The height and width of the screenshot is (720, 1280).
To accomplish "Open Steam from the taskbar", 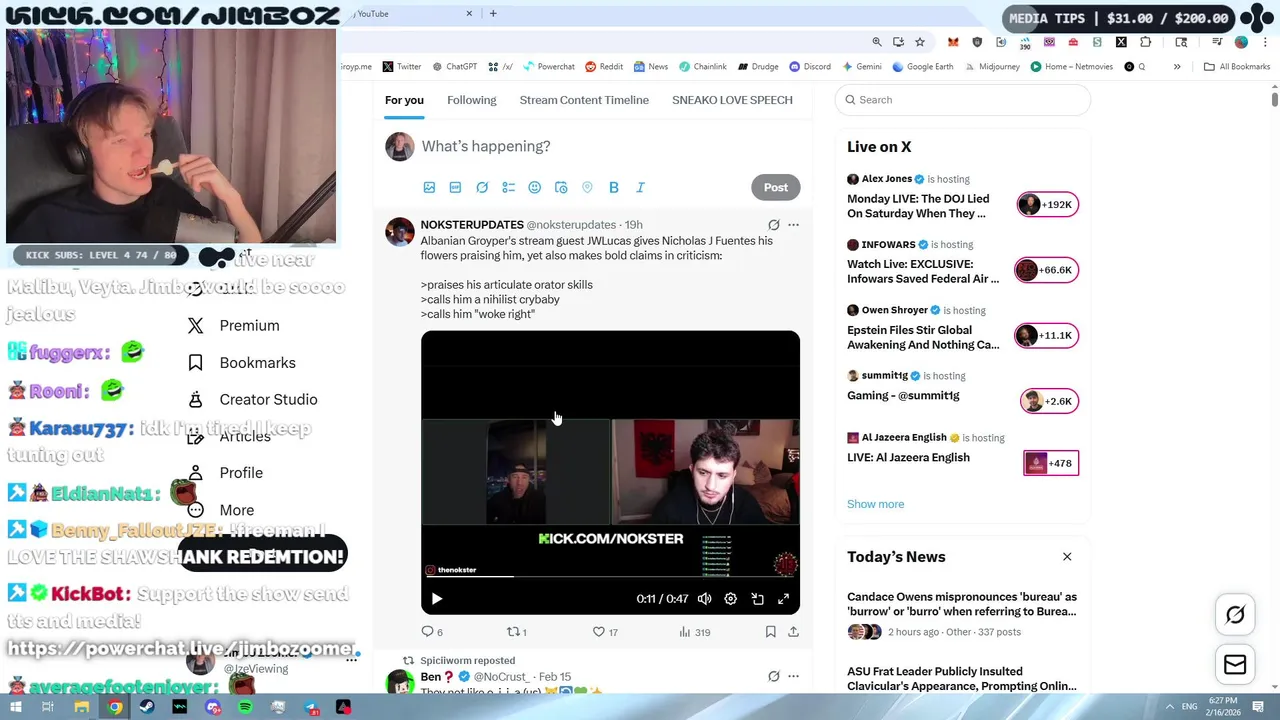I will pyautogui.click(x=147, y=707).
